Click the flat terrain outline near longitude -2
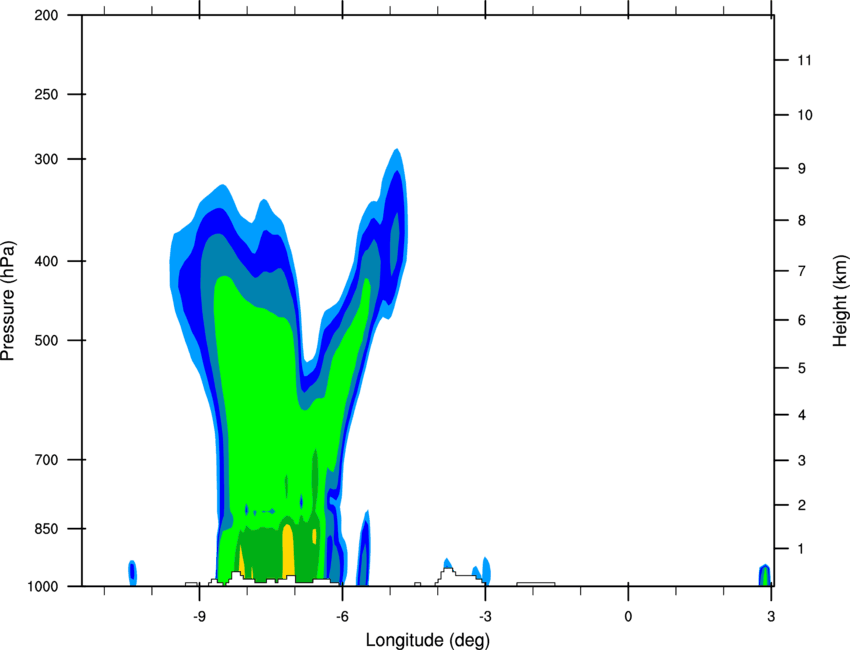The image size is (850, 650). click(536, 584)
